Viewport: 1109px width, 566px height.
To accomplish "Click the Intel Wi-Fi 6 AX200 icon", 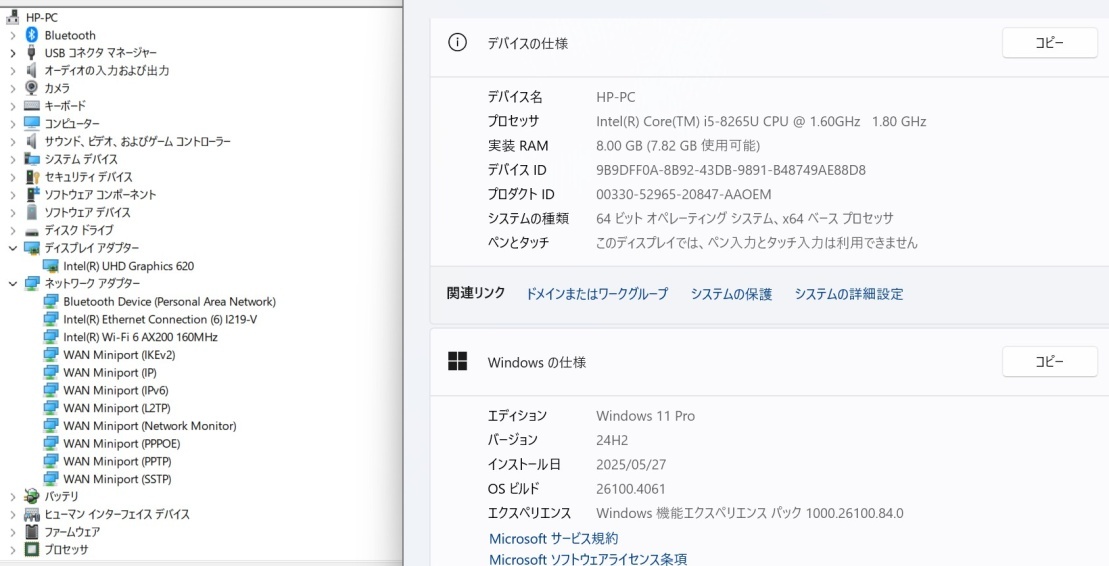I will tap(50, 337).
